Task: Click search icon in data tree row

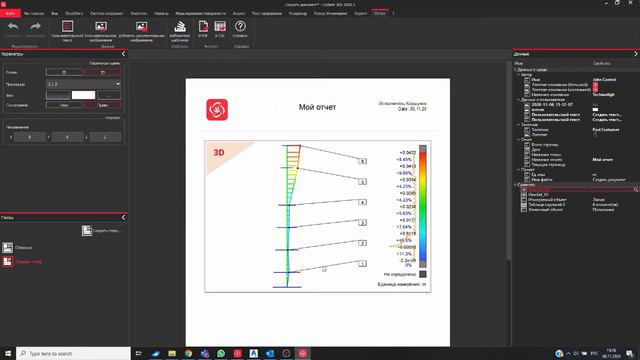Action: (x=636, y=190)
